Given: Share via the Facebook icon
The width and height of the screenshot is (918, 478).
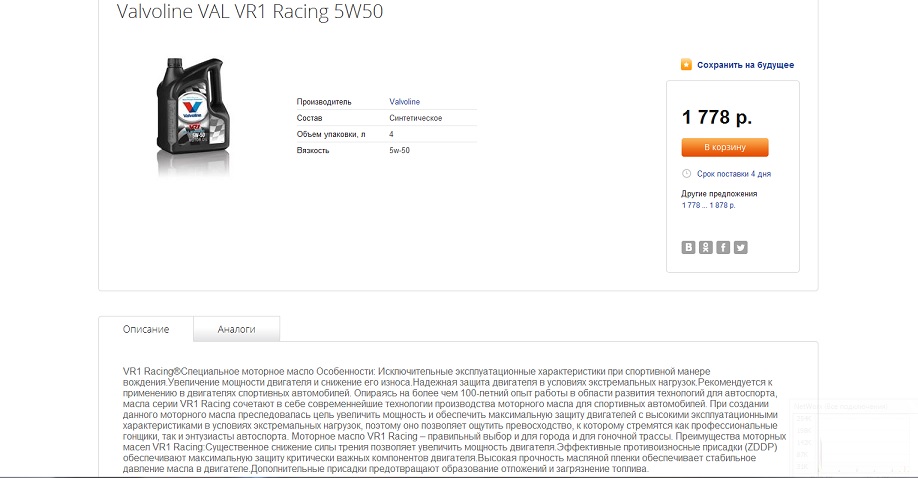Looking at the screenshot, I should pos(724,247).
